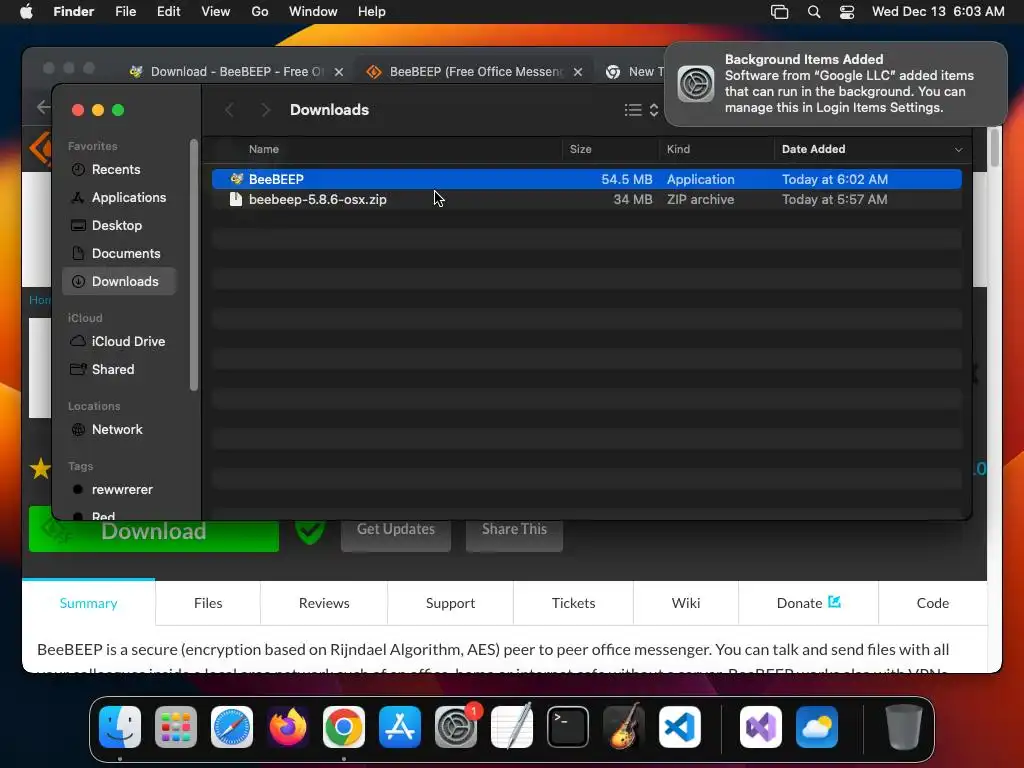Screen dimensions: 1024x768
Task: Launch Terminal from the Dock
Action: (x=568, y=727)
